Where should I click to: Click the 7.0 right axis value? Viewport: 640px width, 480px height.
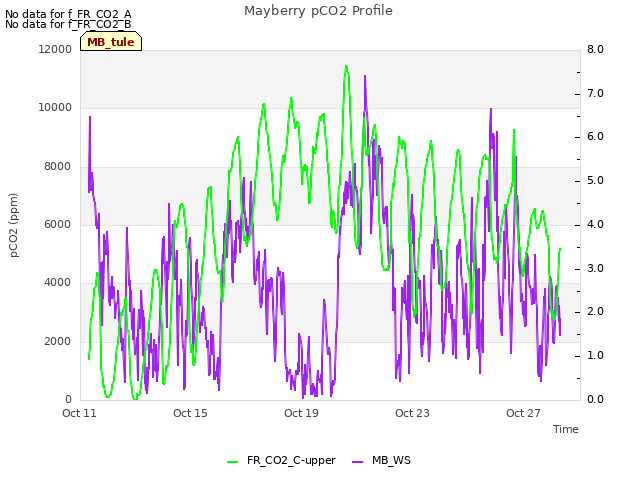pyautogui.click(x=595, y=93)
